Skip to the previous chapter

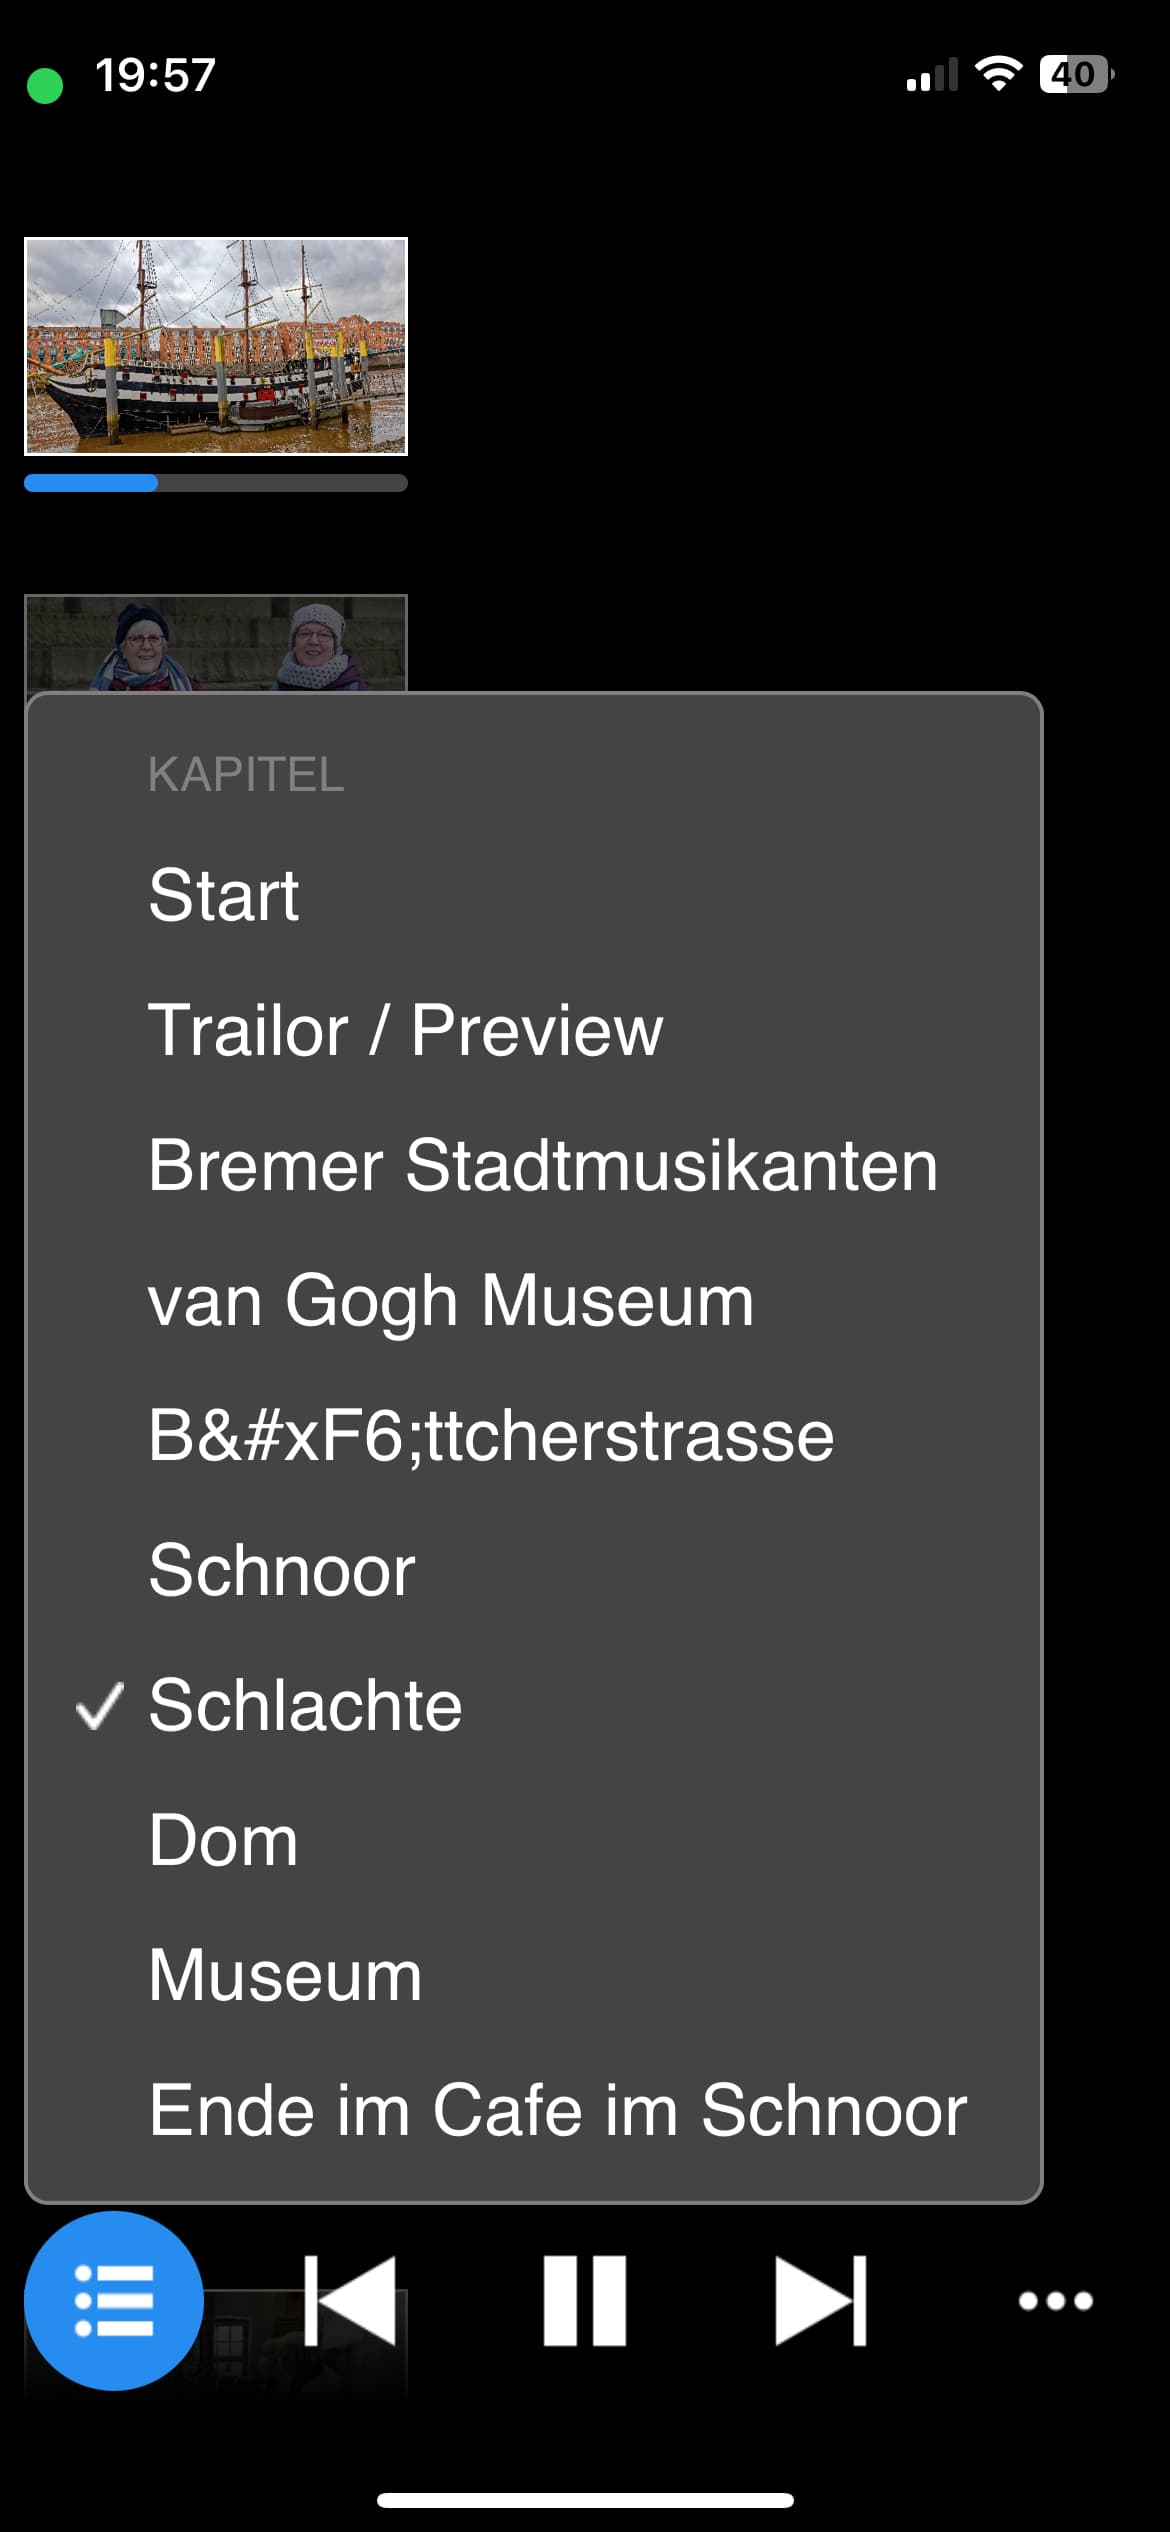click(350, 2300)
